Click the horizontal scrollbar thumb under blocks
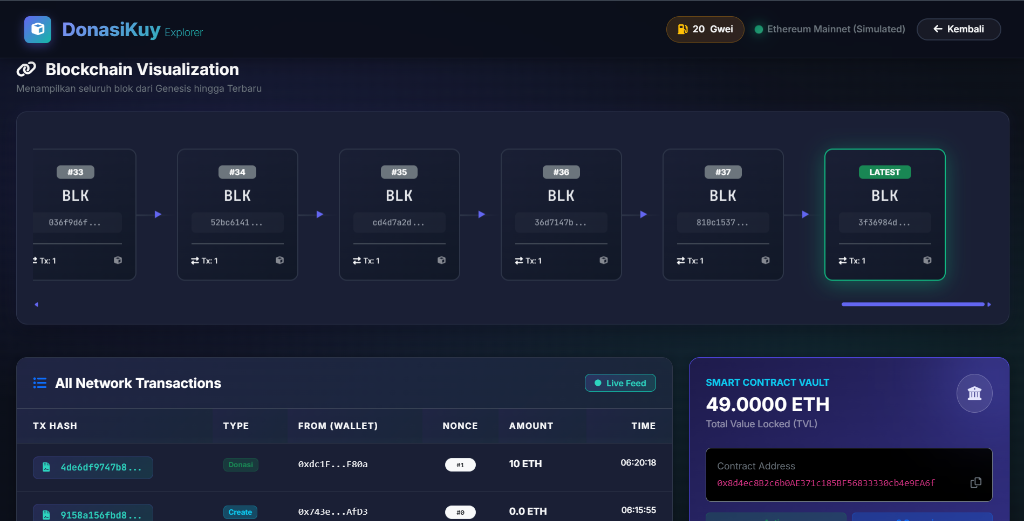This screenshot has width=1024, height=521. coord(913,304)
